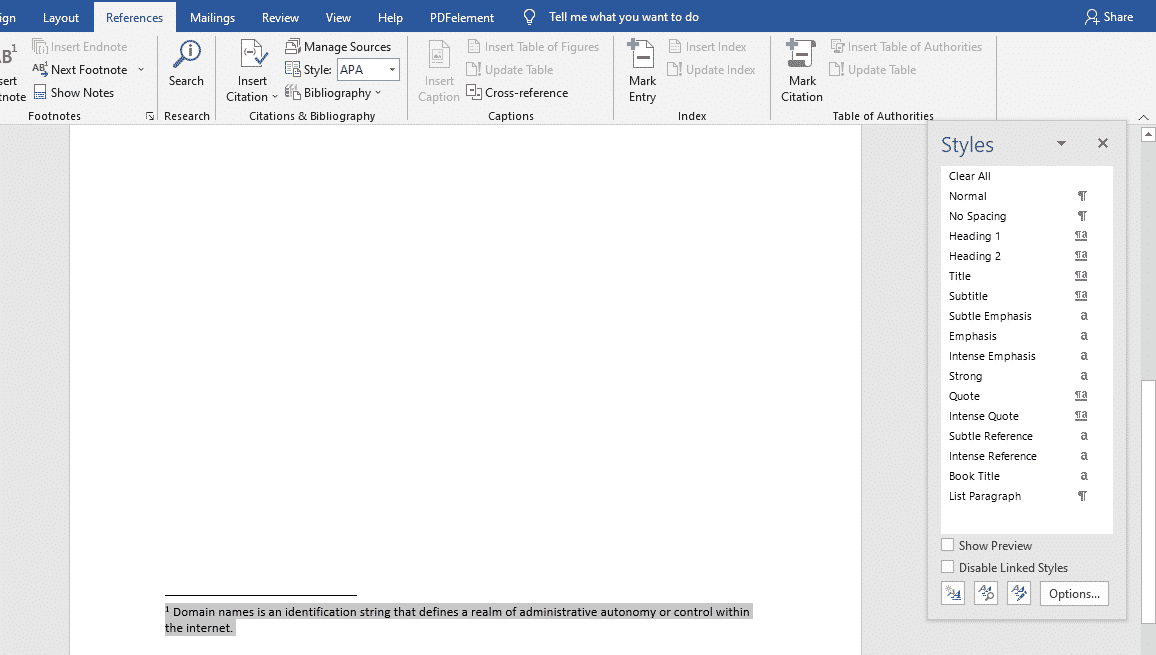The height and width of the screenshot is (655, 1156).
Task: Enable the Show Preview checkbox
Action: coord(946,545)
